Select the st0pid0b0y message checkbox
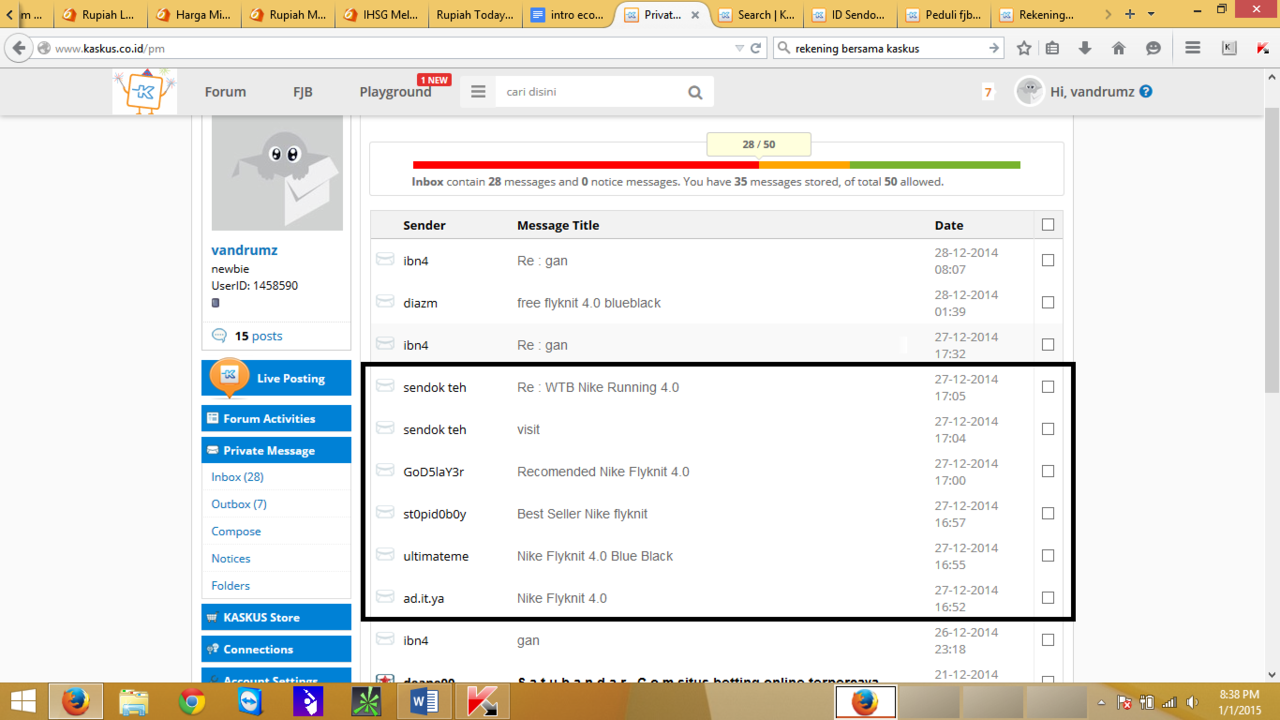The height and width of the screenshot is (720, 1280). 1048,513
